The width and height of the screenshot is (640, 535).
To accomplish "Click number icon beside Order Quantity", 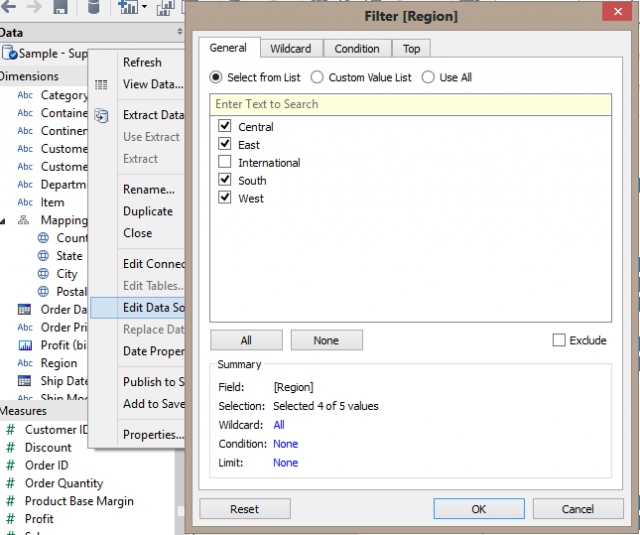I will pos(11,483).
